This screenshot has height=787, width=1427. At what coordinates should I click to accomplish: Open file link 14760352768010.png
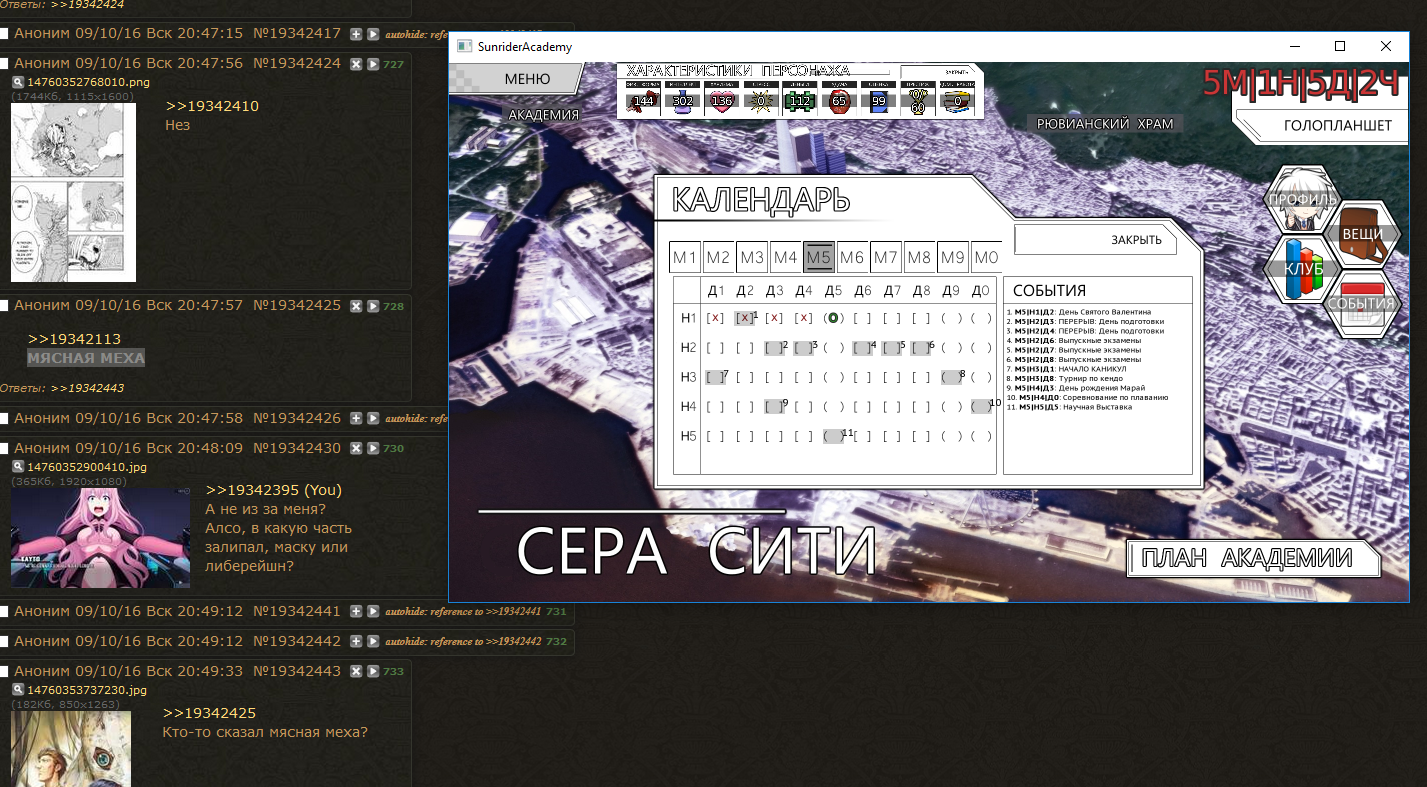pyautogui.click(x=88, y=82)
